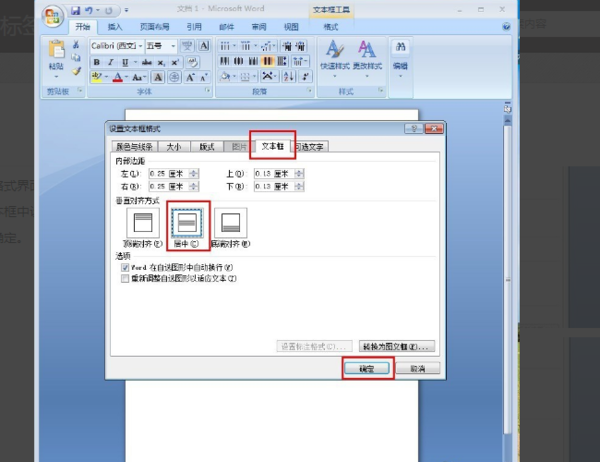The width and height of the screenshot is (600, 462).
Task: Select the Format Painter brush icon
Action: 77,71
